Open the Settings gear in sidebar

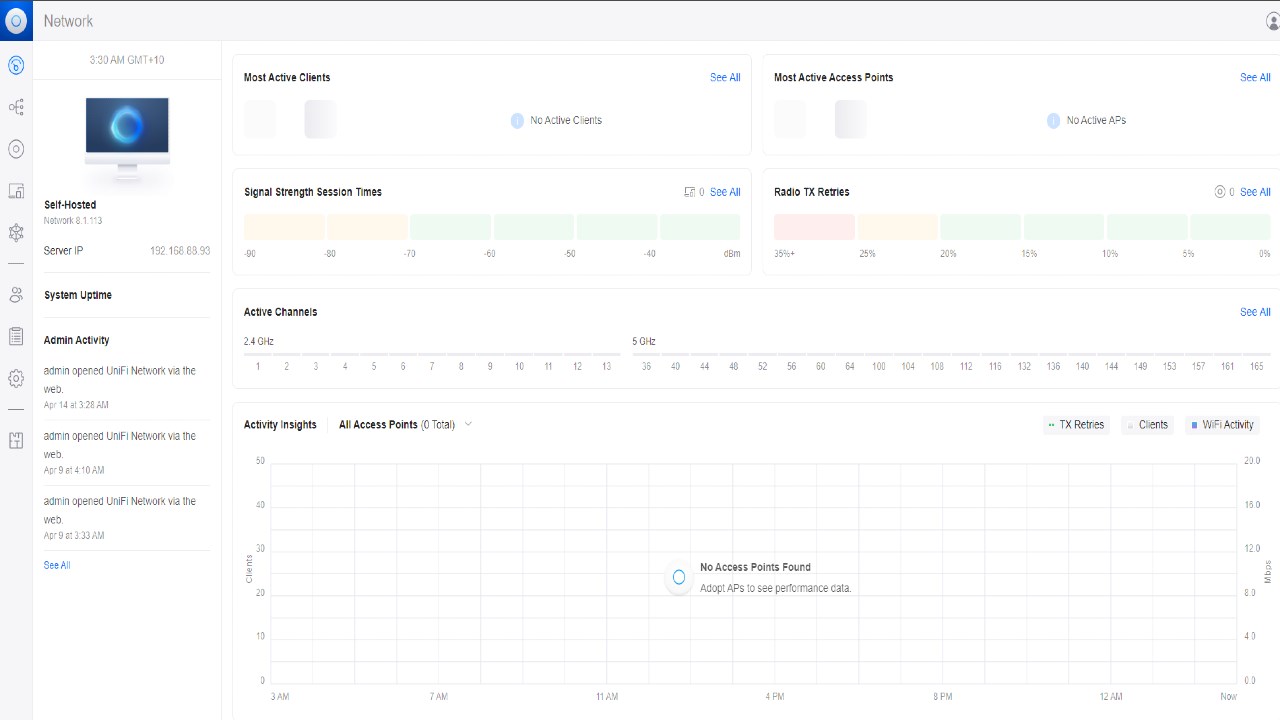click(x=16, y=379)
